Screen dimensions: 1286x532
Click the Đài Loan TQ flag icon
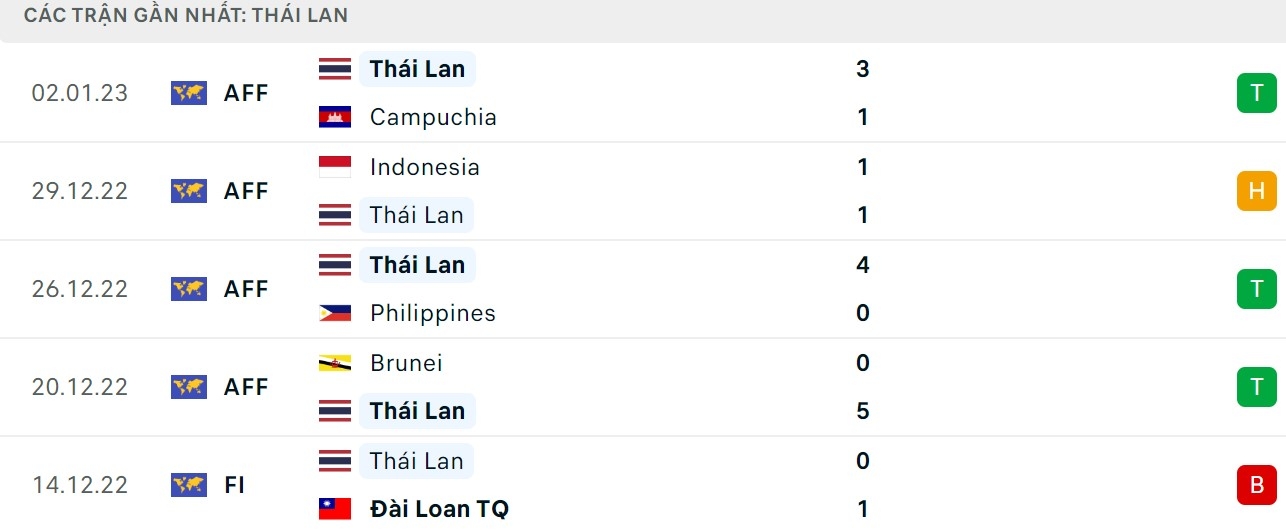pos(335,509)
